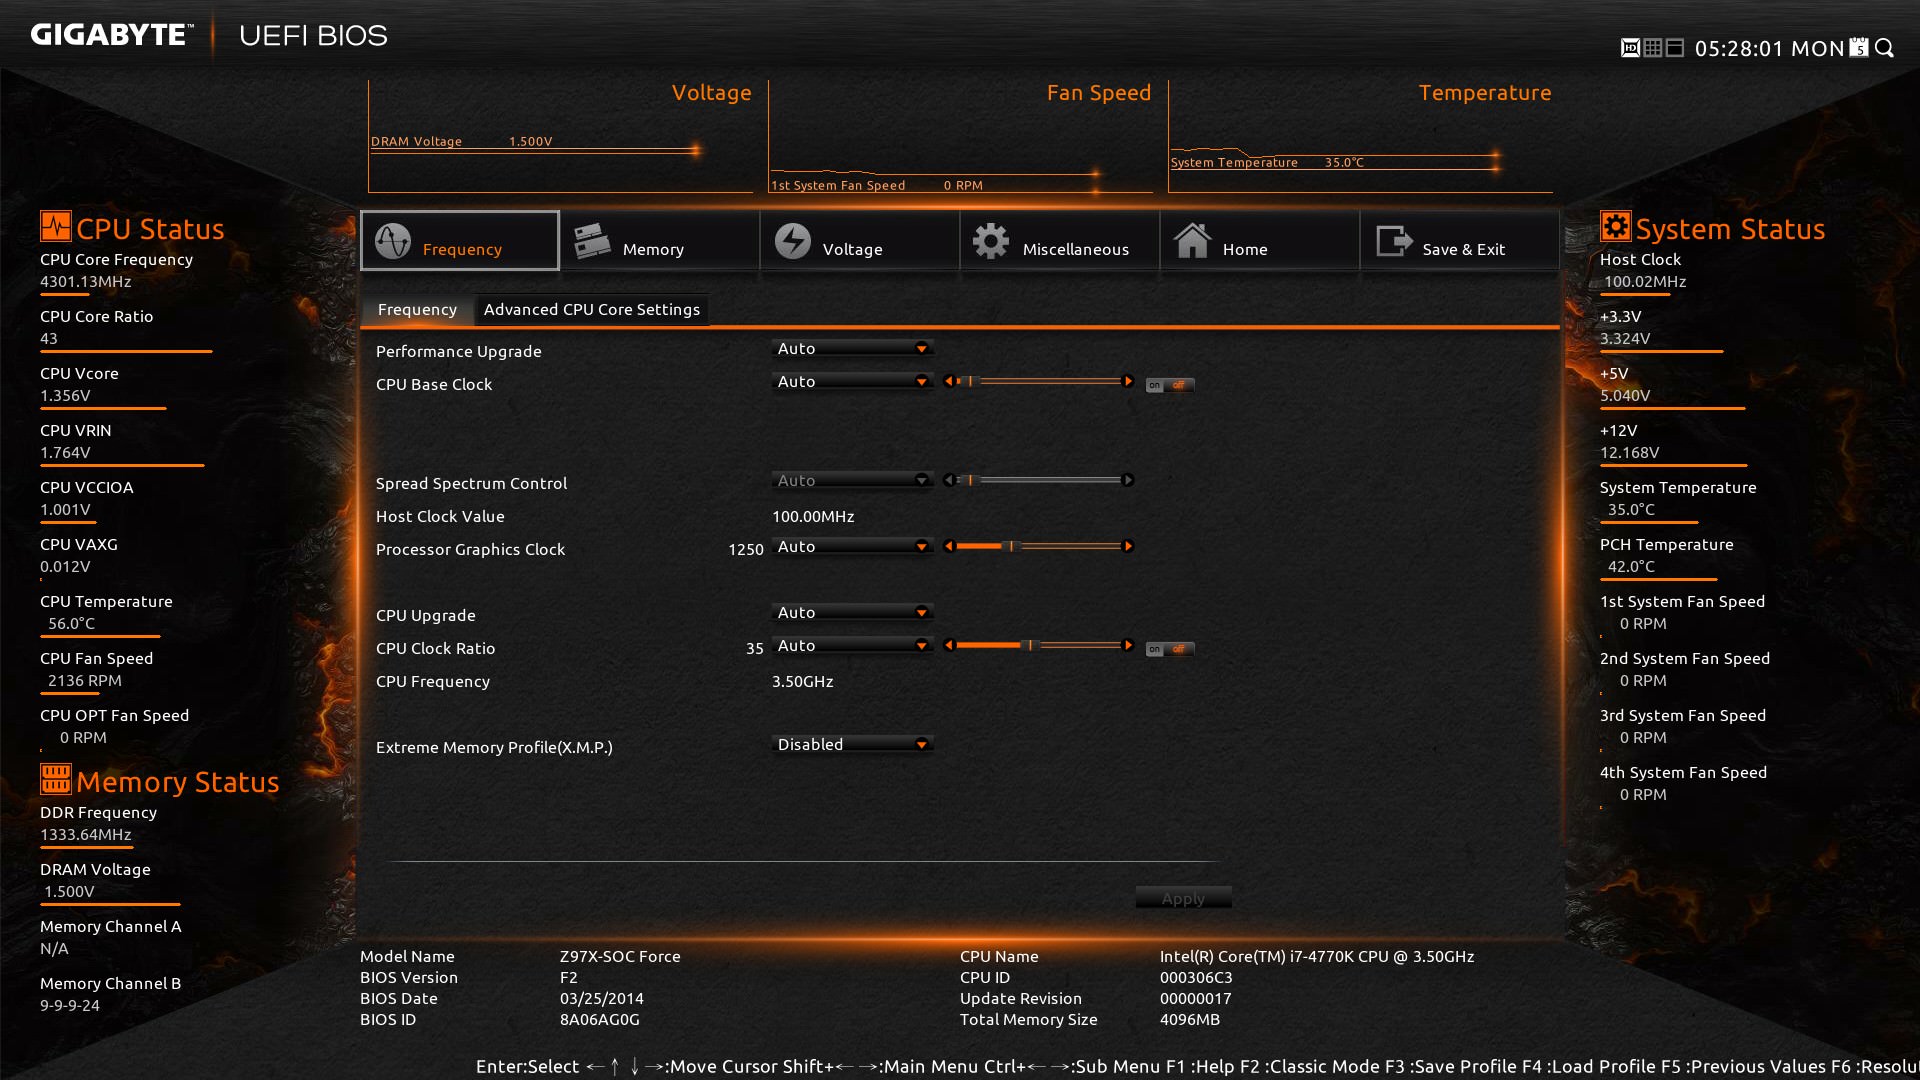Screen dimensions: 1920x1080
Task: Select the Frequency main tab
Action: pyautogui.click(x=460, y=240)
